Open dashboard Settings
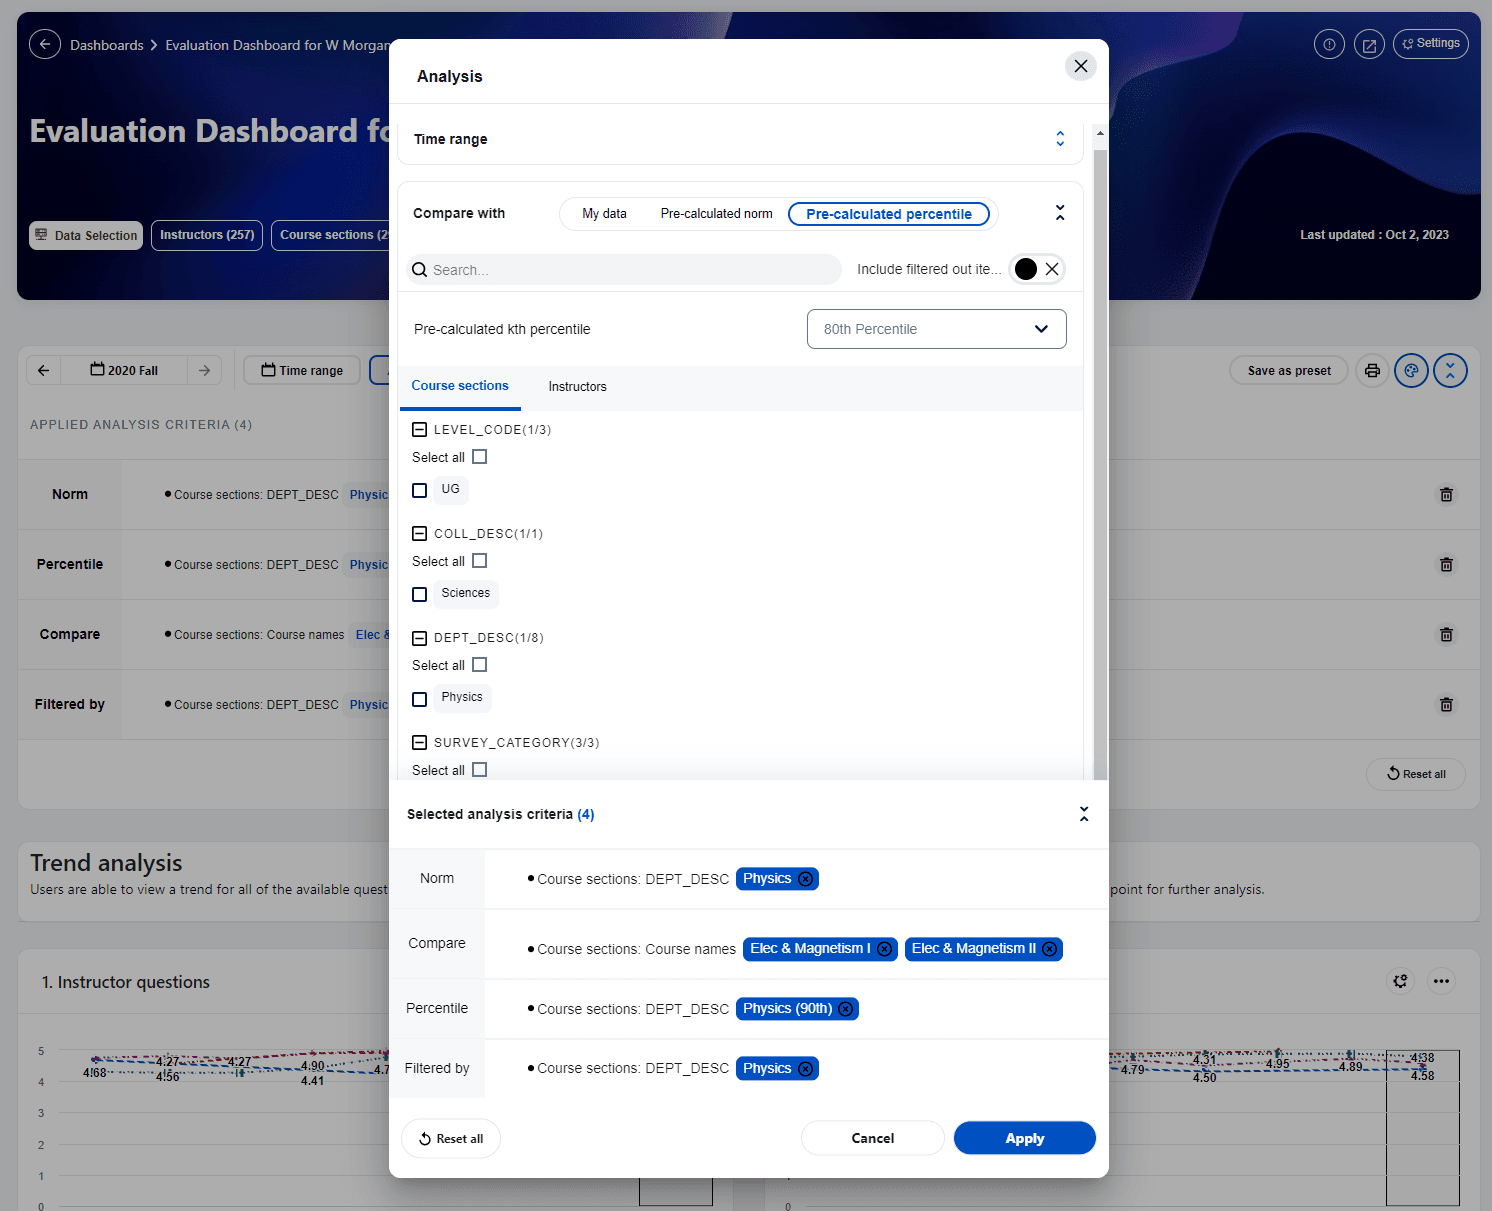This screenshot has width=1492, height=1211. click(x=1431, y=44)
